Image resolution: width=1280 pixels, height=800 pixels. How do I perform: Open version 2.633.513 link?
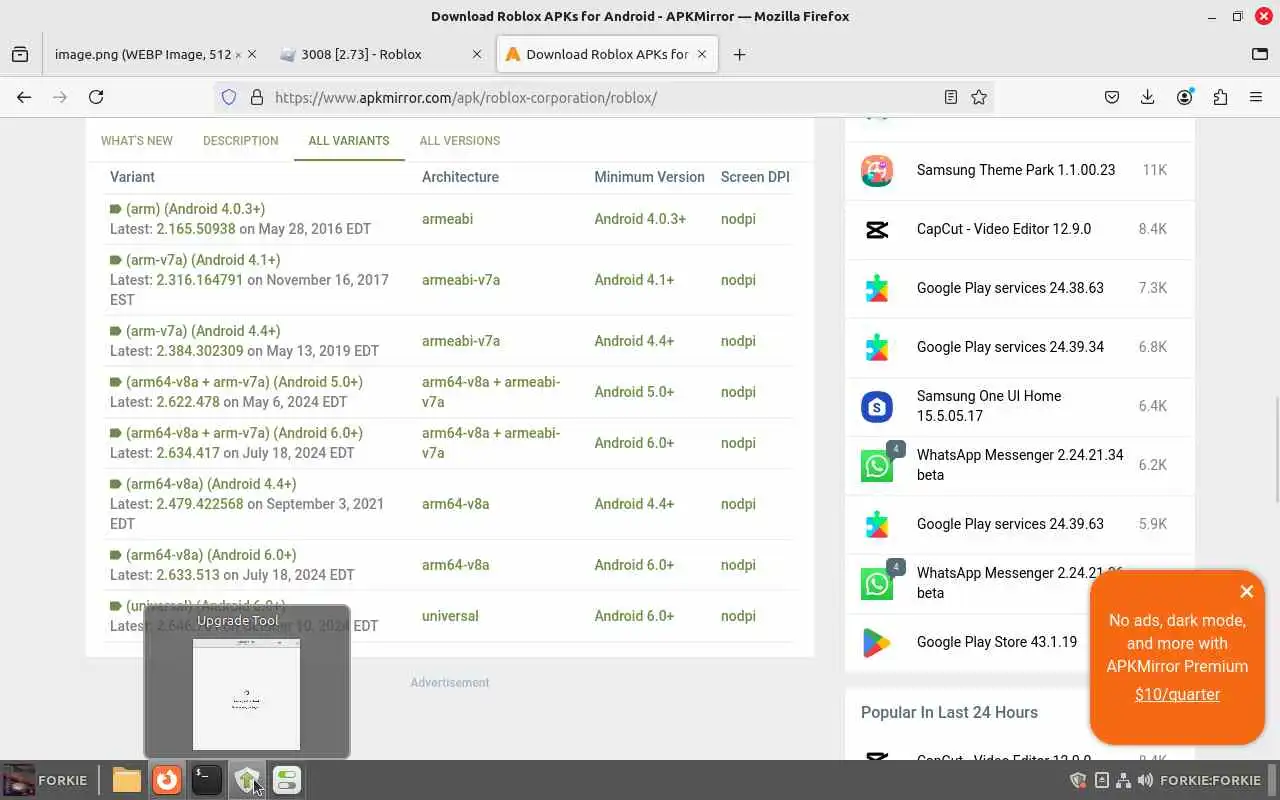click(188, 575)
